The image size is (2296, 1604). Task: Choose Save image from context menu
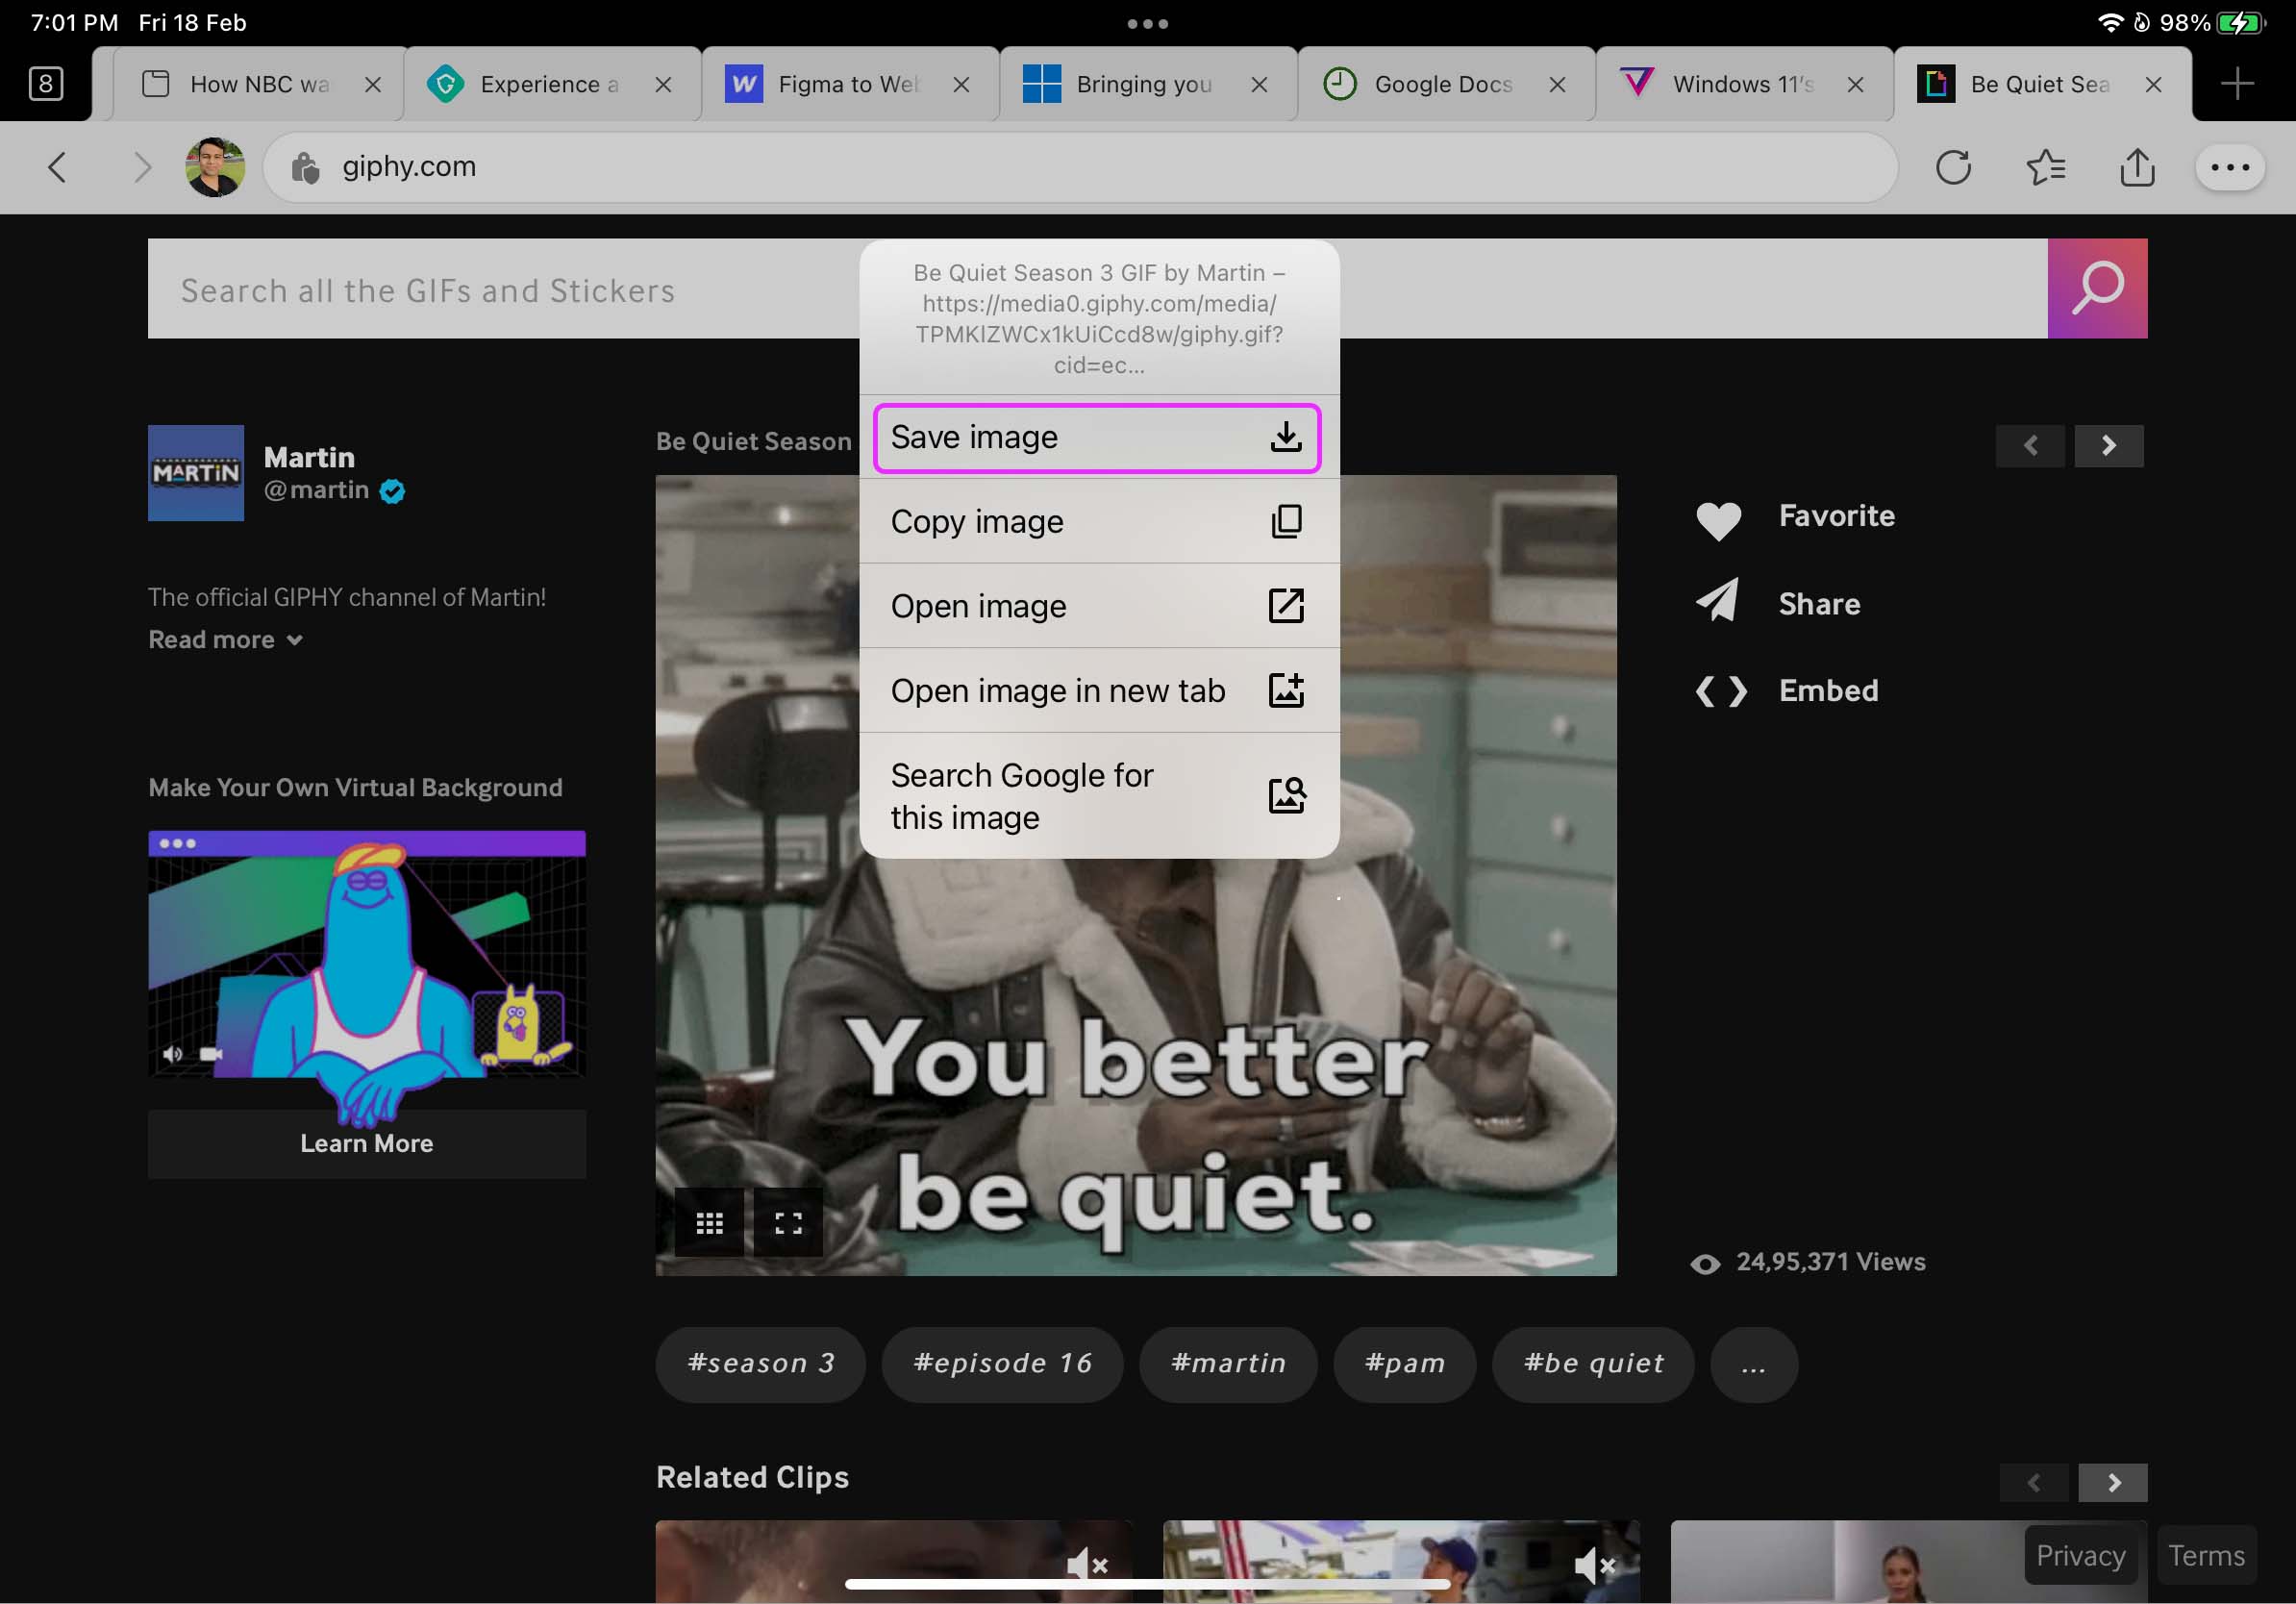pyautogui.click(x=1097, y=438)
